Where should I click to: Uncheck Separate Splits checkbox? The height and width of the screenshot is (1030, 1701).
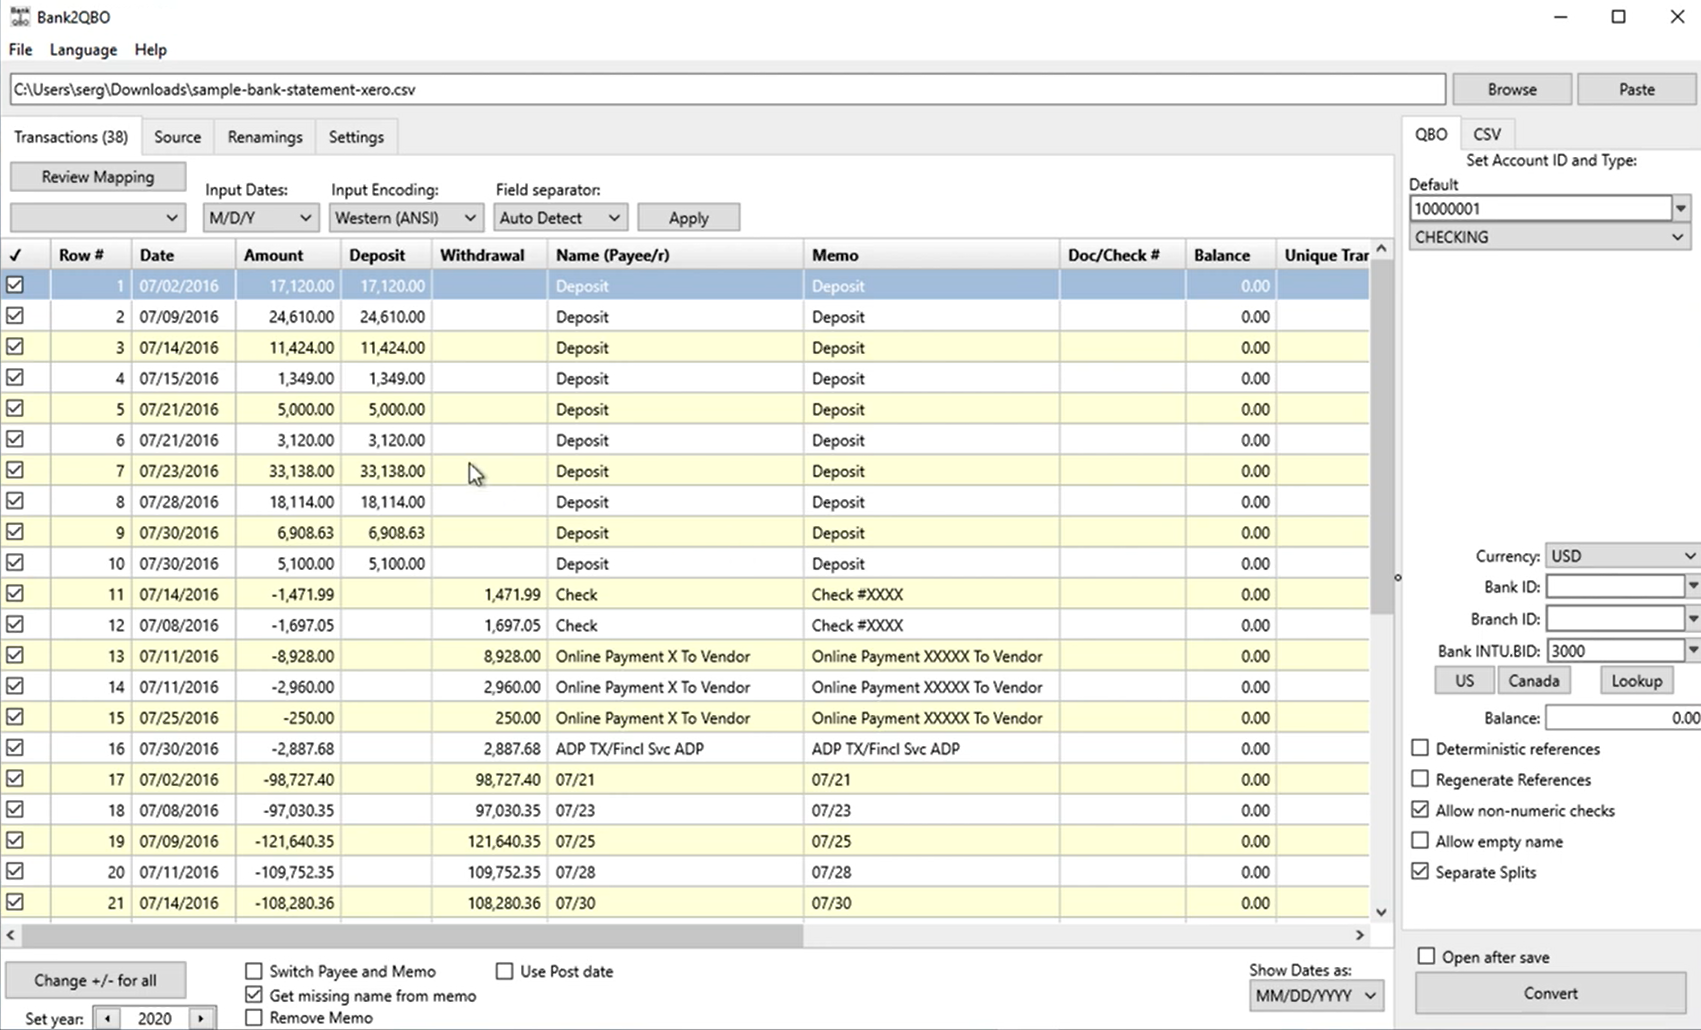[x=1420, y=872]
